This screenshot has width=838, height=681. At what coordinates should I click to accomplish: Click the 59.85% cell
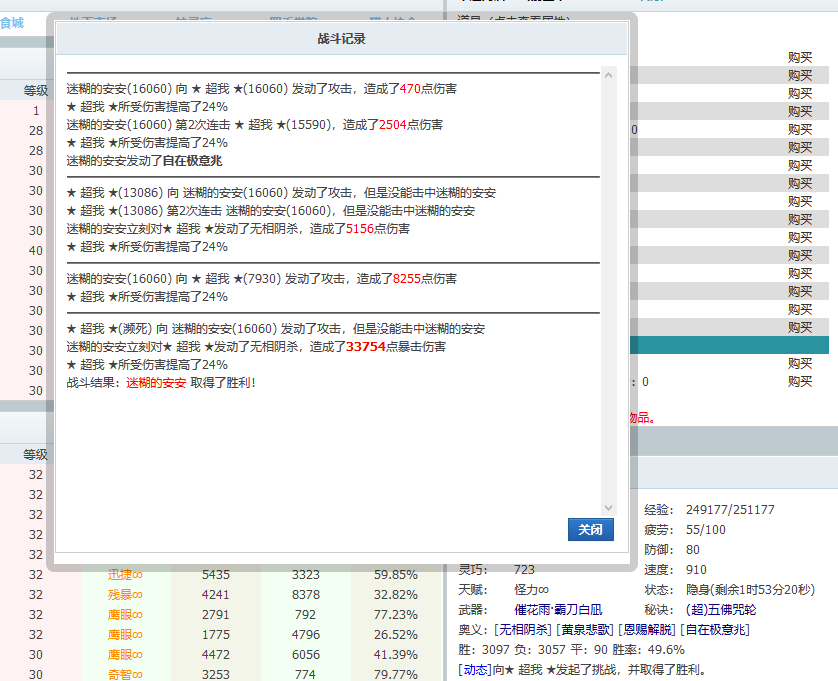click(395, 575)
